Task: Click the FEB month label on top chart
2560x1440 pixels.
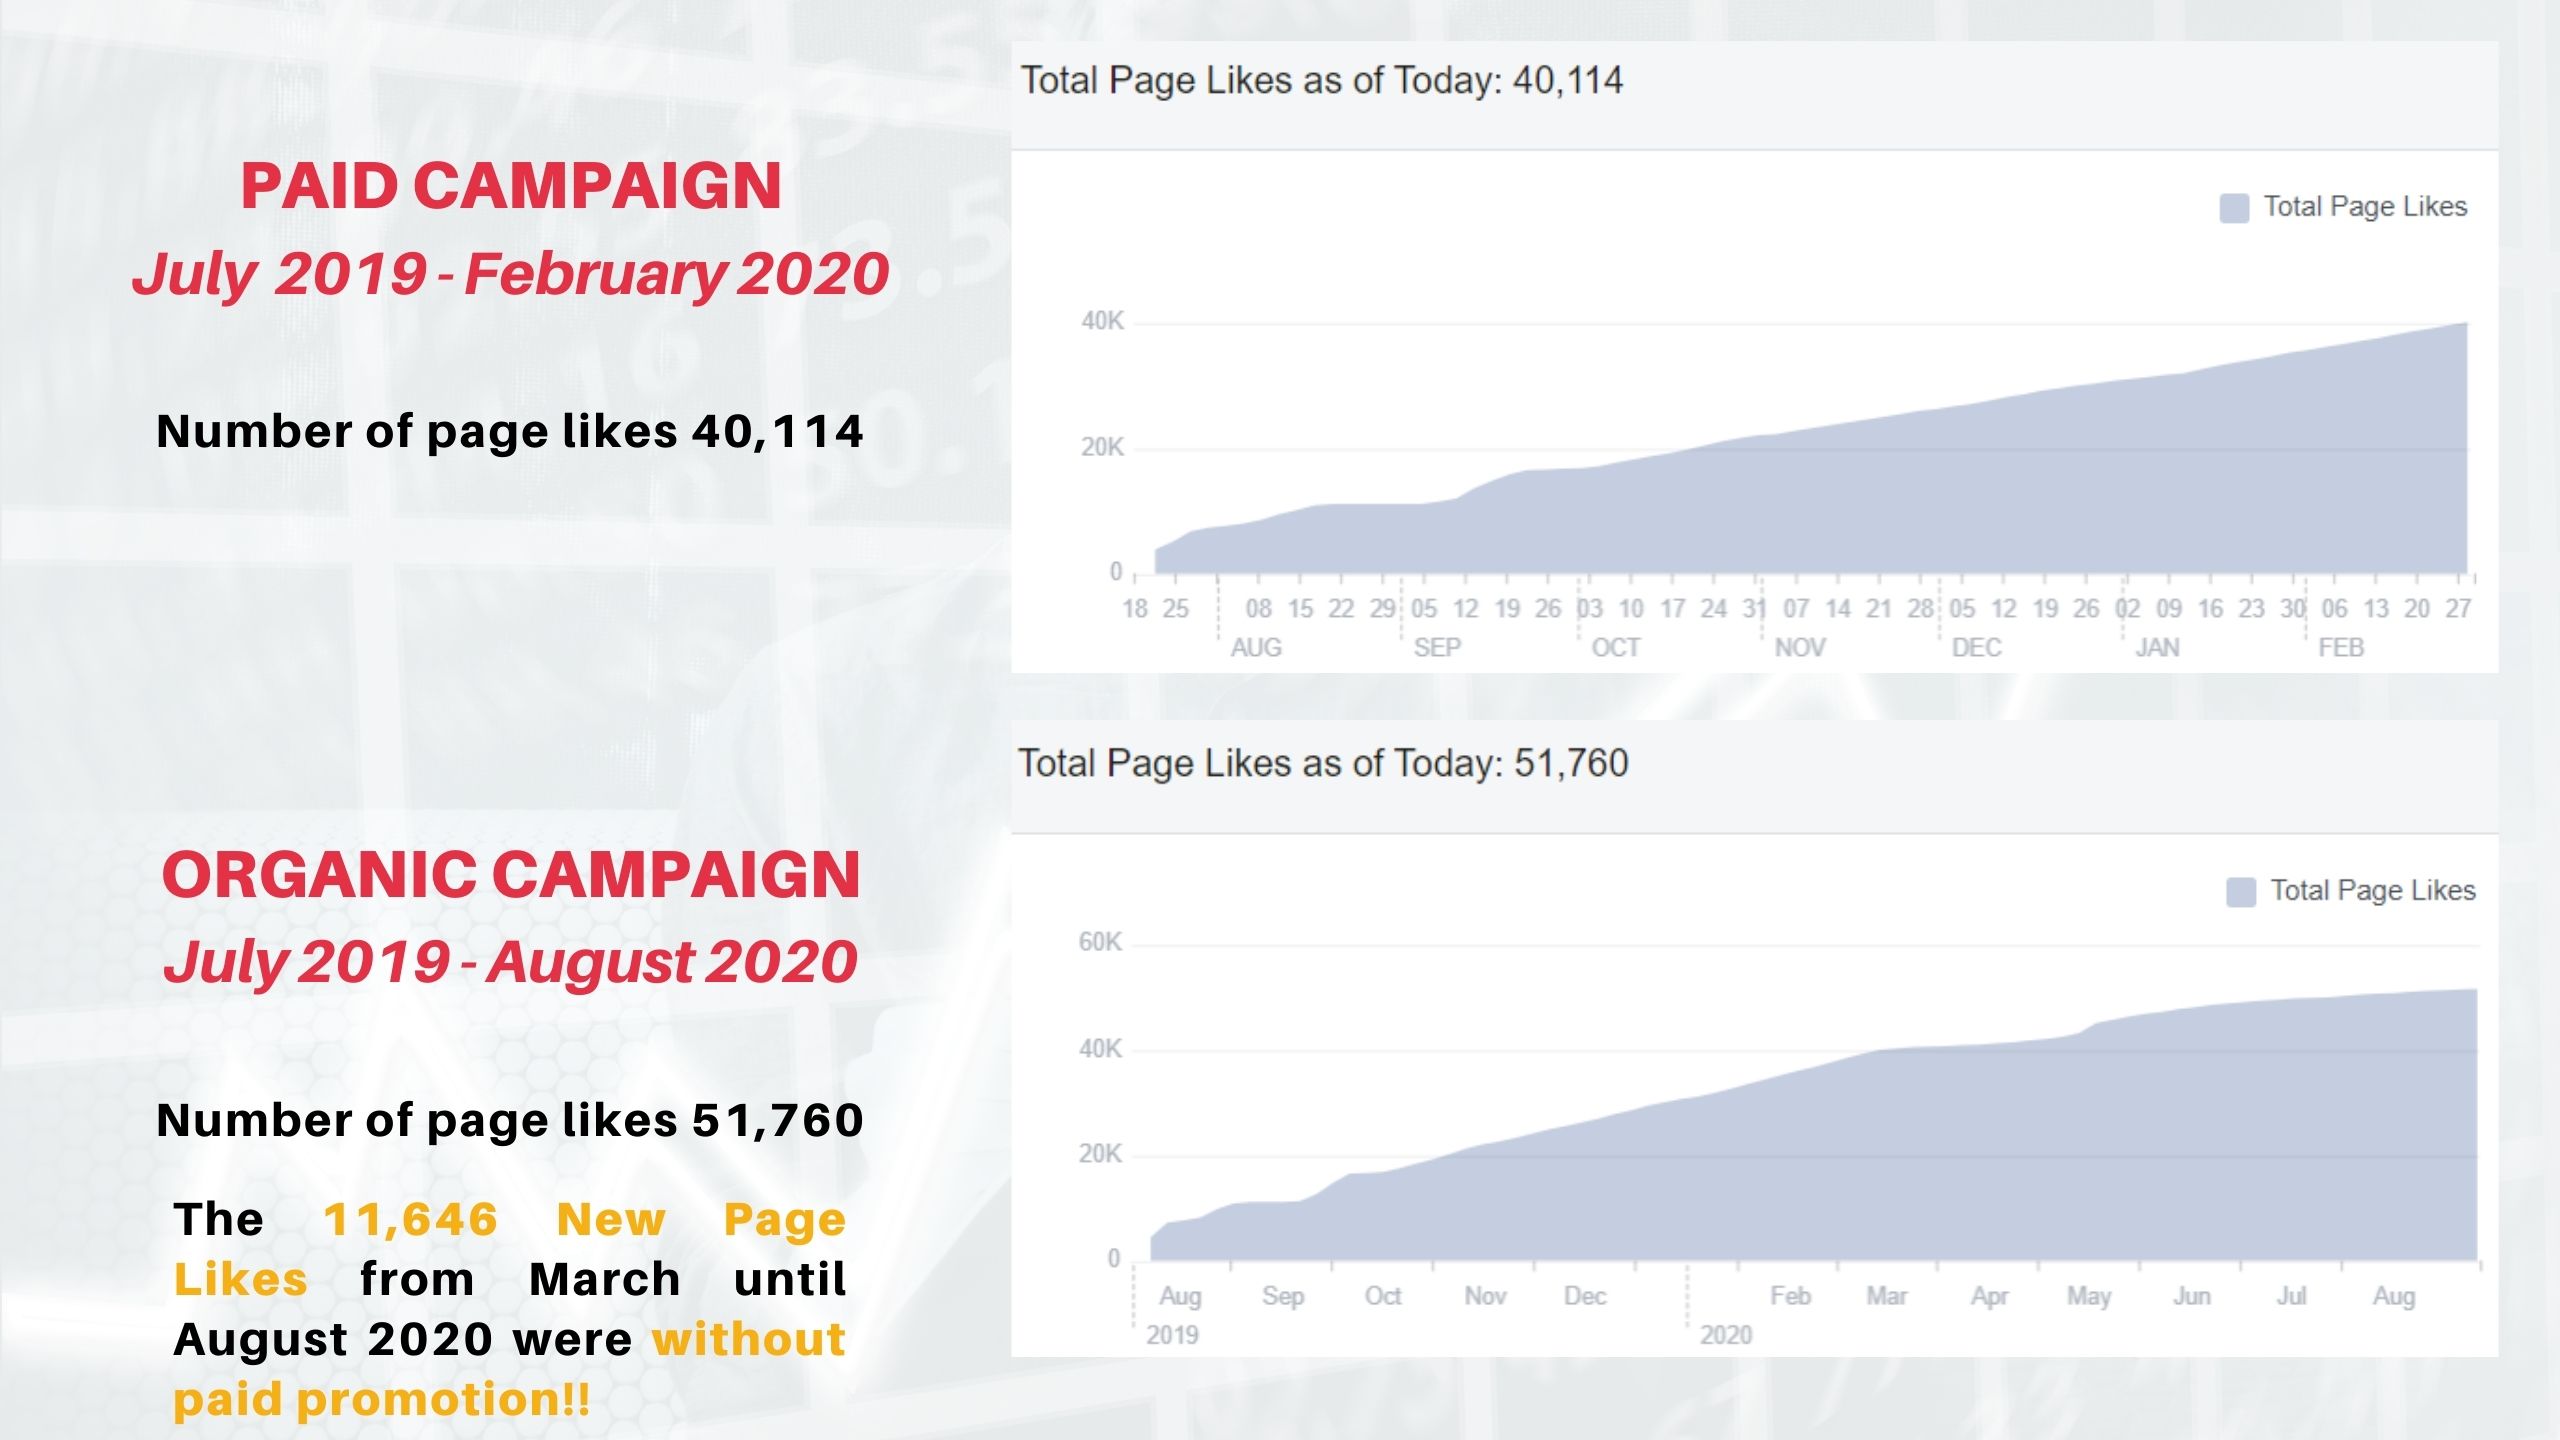Action: pyautogui.click(x=2341, y=648)
